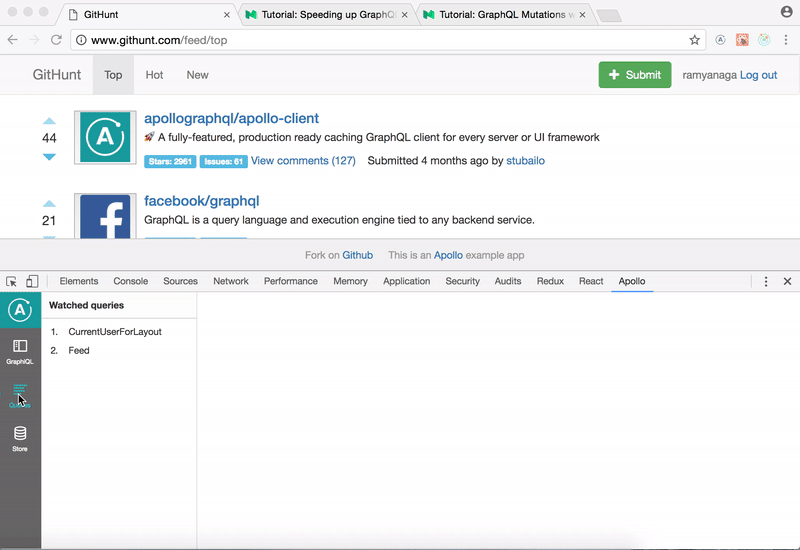800x550 pixels.
Task: Open the Apollo link in footer
Action: click(x=448, y=255)
